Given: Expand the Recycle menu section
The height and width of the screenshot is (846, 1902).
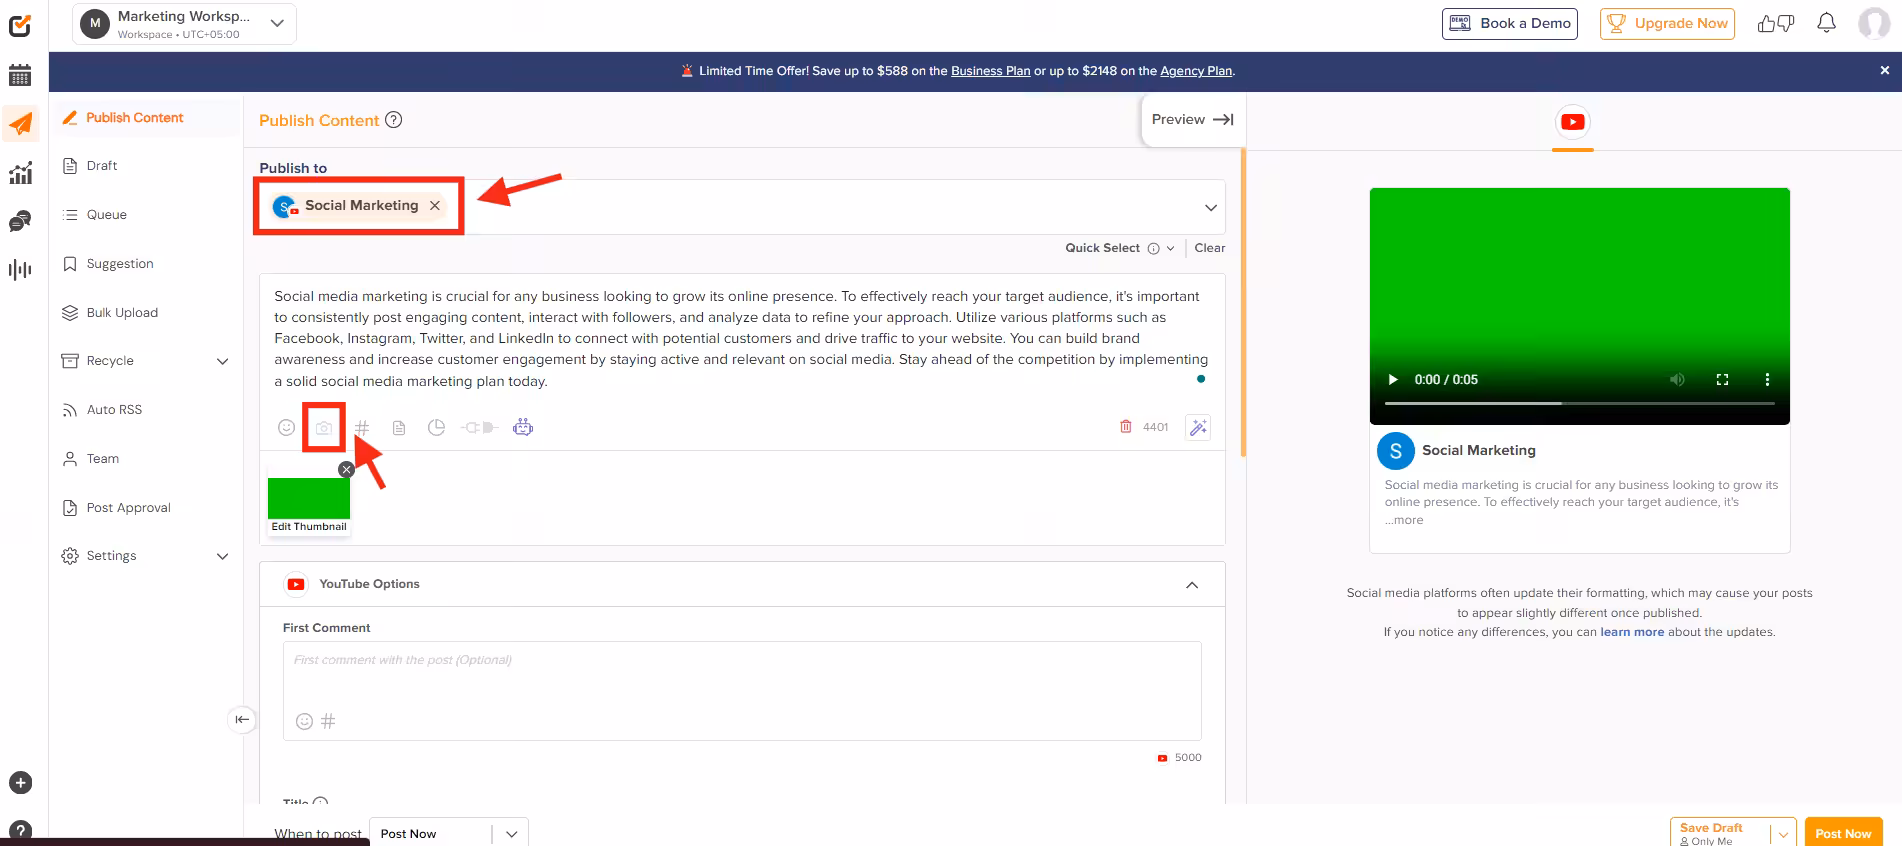Looking at the screenshot, I should 222,361.
